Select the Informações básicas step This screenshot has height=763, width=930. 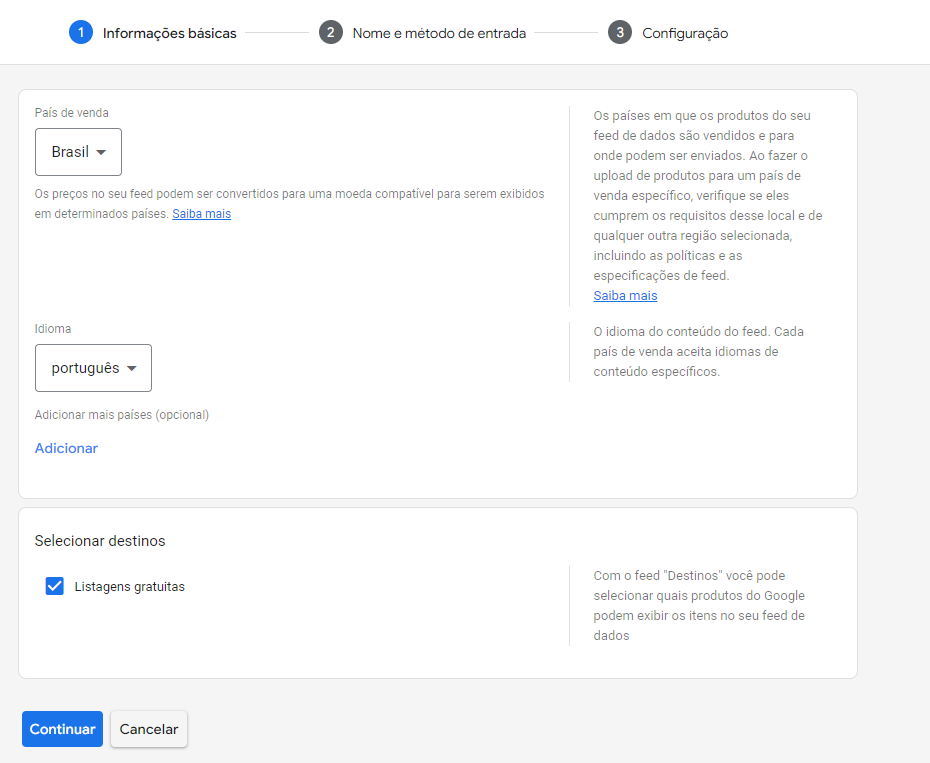170,33
